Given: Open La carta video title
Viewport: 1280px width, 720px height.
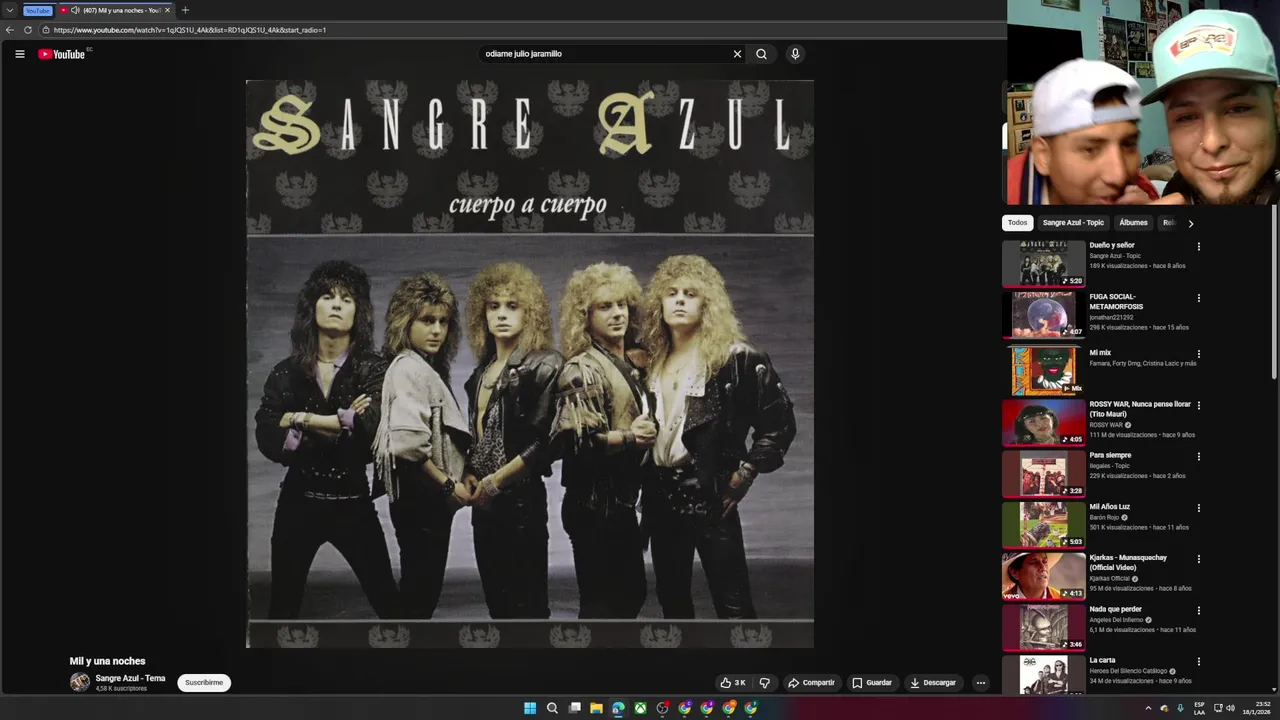Looking at the screenshot, I should coord(1102,661).
